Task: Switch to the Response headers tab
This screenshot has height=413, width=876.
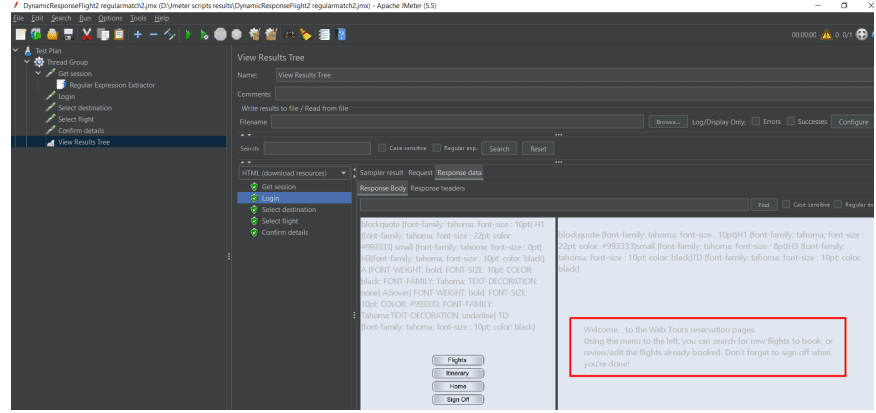Action: click(x=437, y=188)
